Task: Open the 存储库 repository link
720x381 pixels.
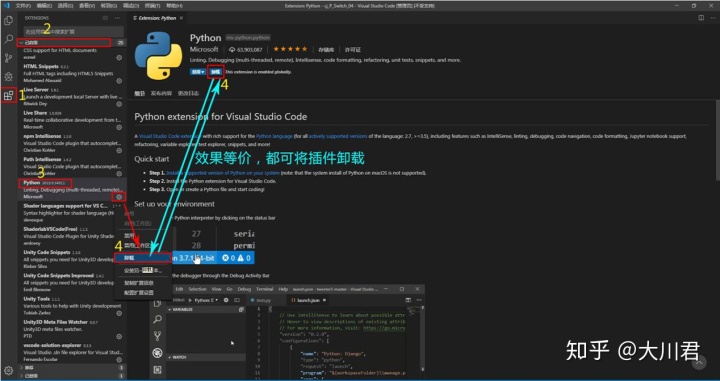Action: tap(326, 50)
